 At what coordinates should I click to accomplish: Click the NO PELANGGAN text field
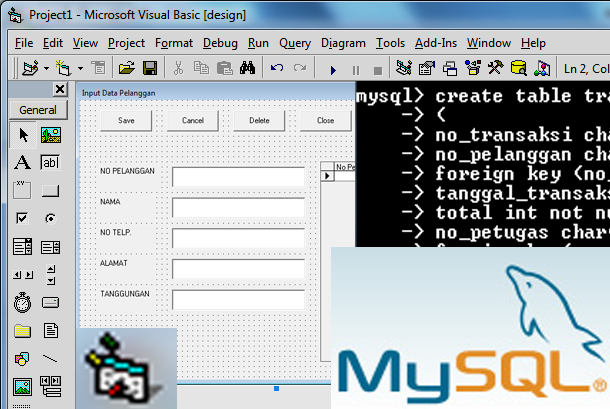(x=238, y=177)
